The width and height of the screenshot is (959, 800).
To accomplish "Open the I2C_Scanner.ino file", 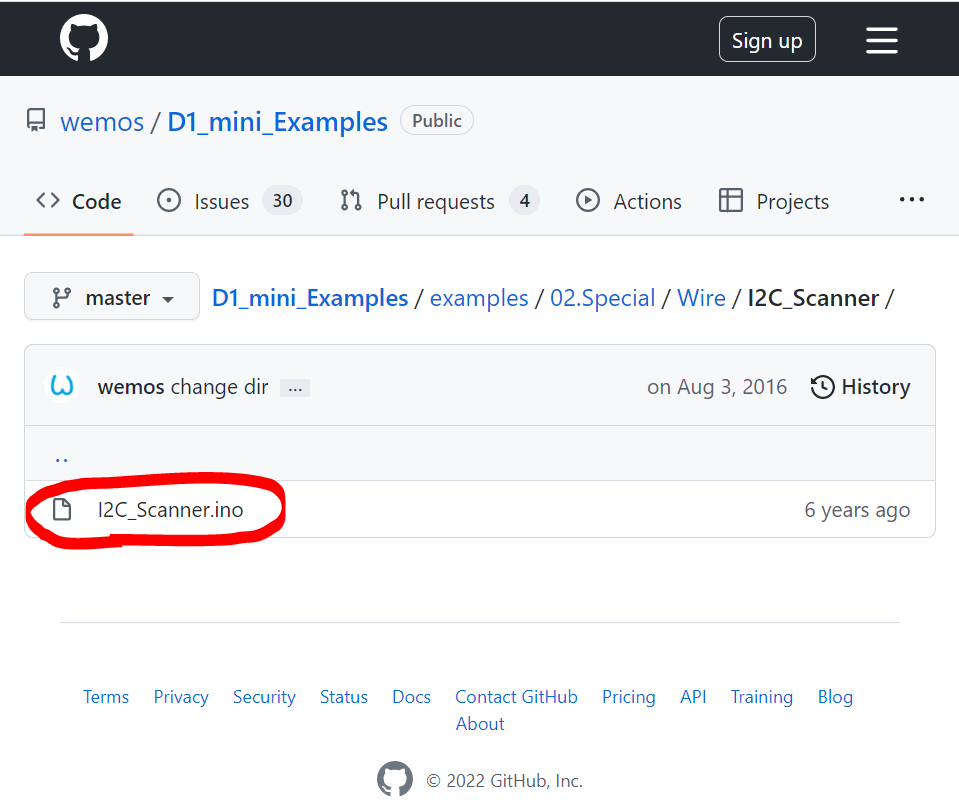I will click(x=170, y=510).
